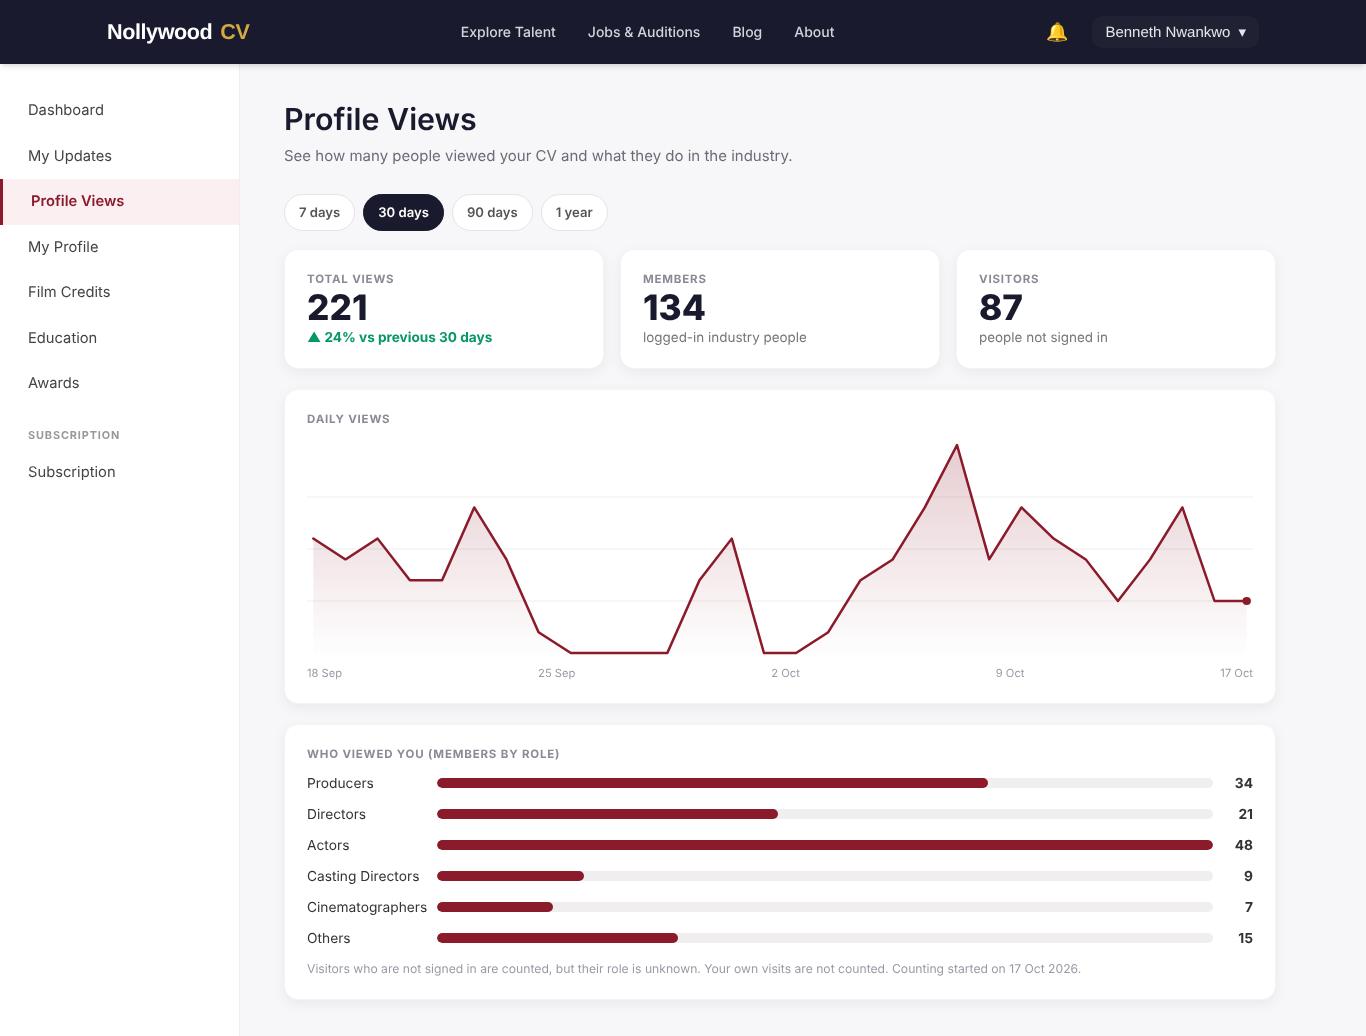Click the Producers count '34'
Screen dimensions: 1366x1036
[1244, 783]
